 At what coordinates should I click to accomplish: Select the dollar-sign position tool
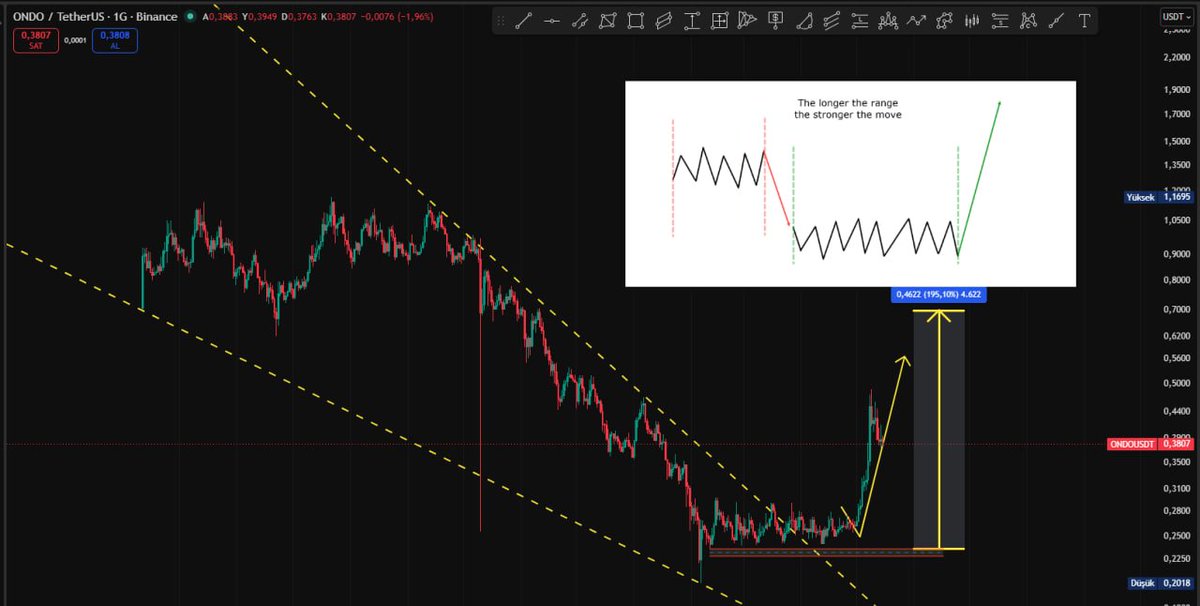(x=775, y=21)
